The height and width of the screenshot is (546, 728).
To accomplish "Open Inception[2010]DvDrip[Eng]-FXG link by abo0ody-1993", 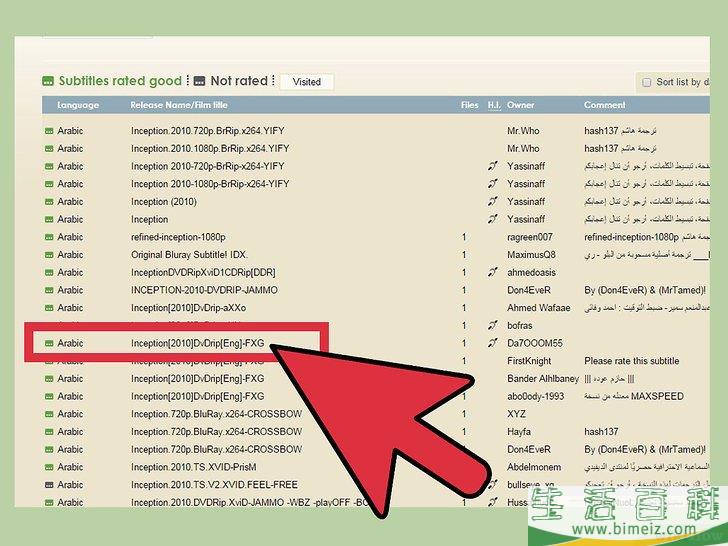I will pyautogui.click(x=198, y=396).
